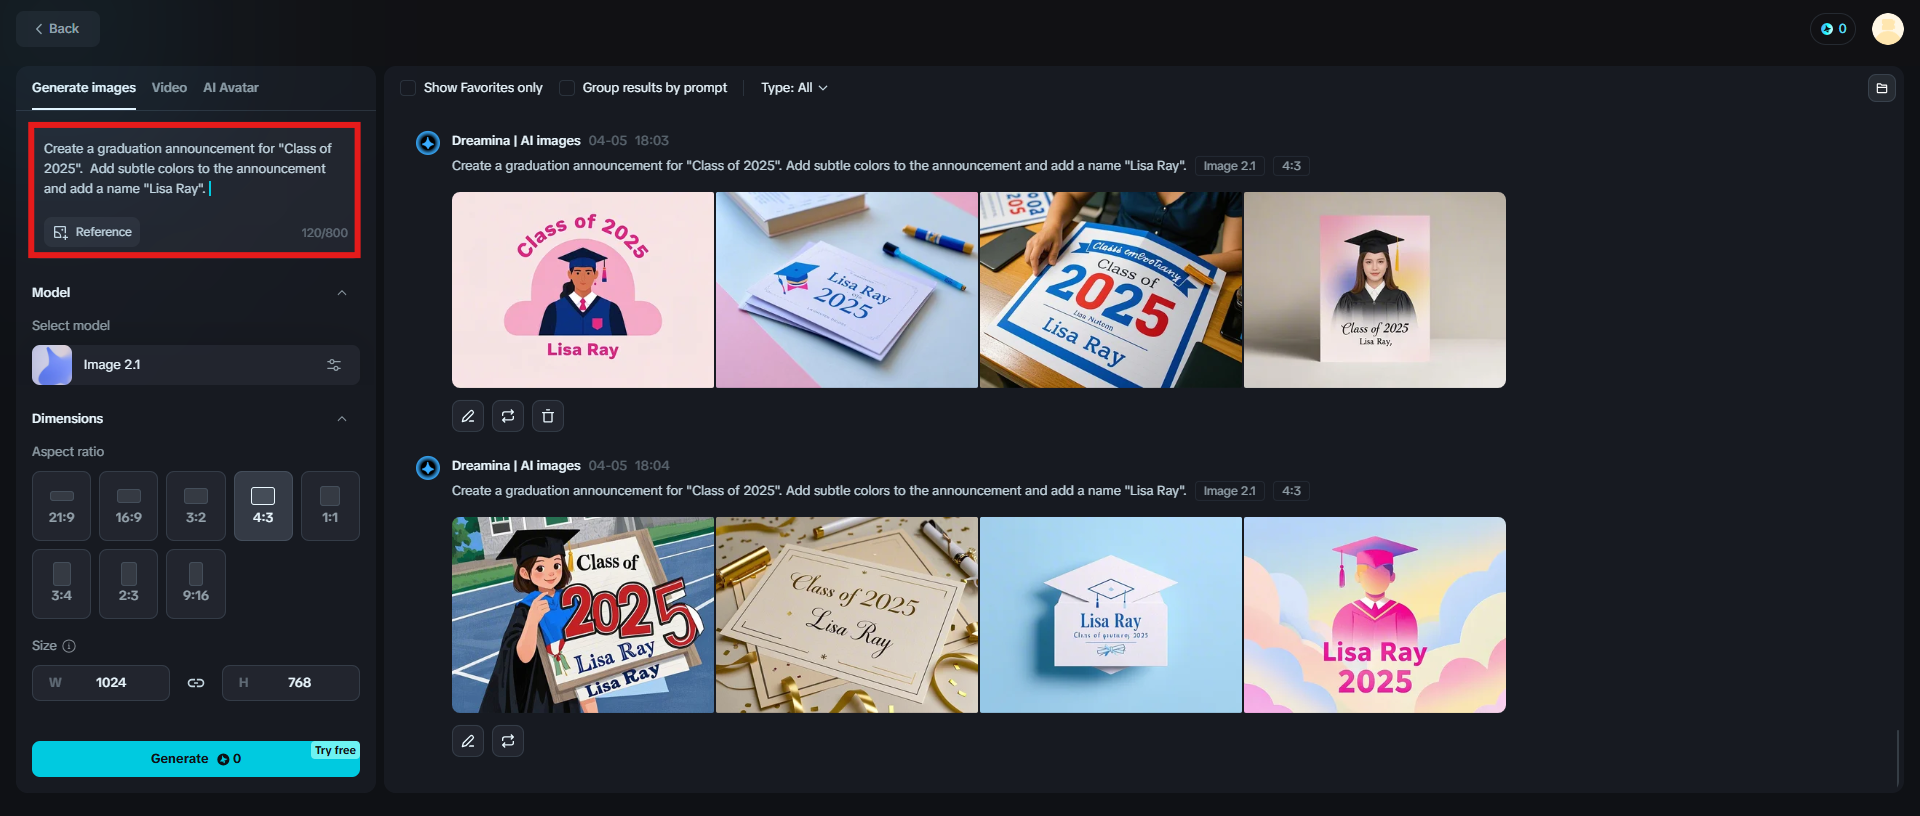Delete the 18:03 generation

click(548, 416)
